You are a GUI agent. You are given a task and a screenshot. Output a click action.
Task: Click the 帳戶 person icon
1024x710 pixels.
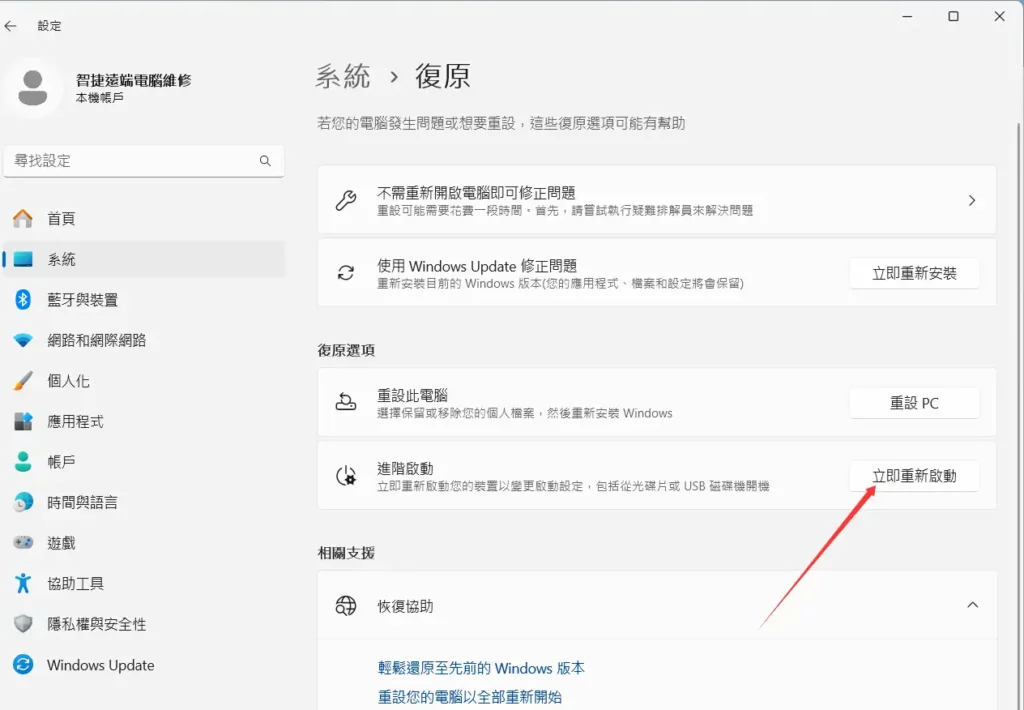pos(23,462)
